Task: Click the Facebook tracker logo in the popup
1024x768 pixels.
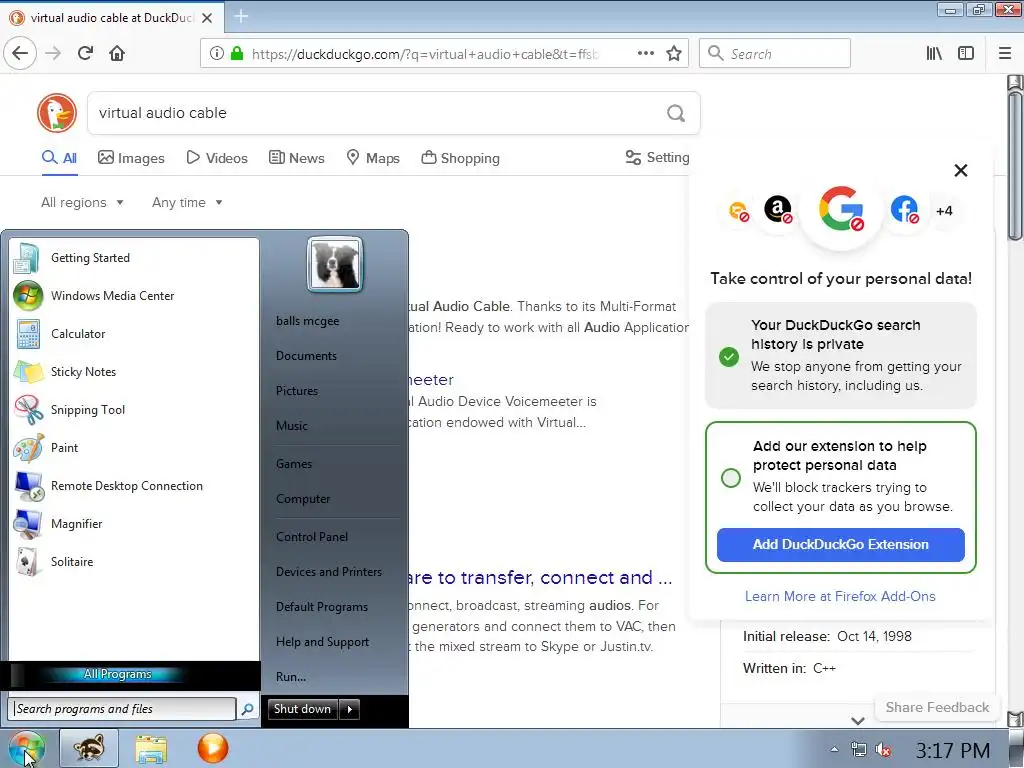Action: click(904, 210)
